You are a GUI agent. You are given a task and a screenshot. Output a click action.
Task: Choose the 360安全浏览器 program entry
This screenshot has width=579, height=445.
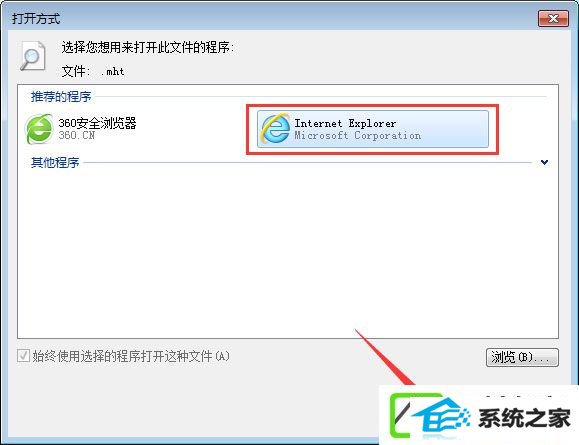[81, 129]
